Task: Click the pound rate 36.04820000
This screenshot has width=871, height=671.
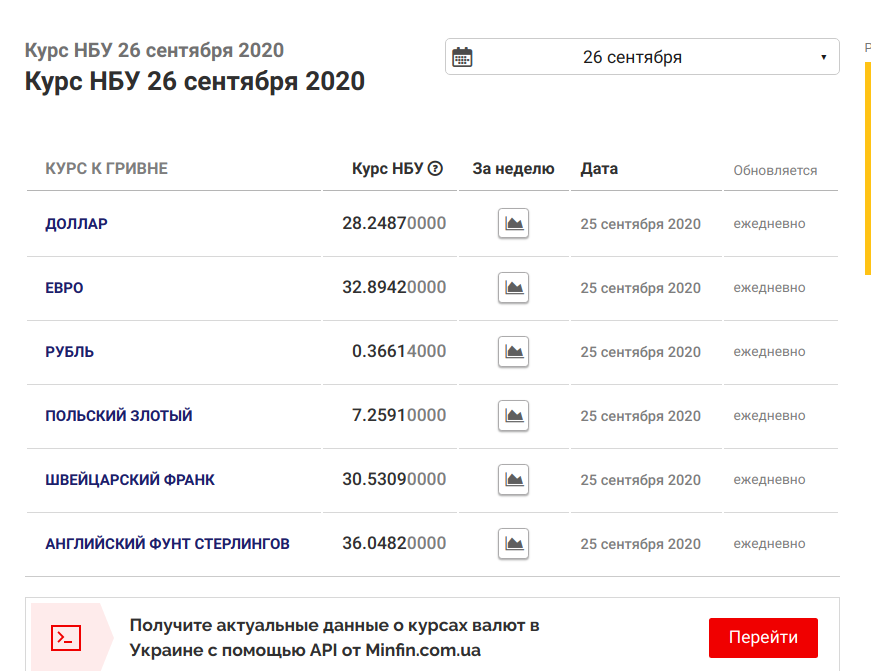Action: [x=394, y=543]
